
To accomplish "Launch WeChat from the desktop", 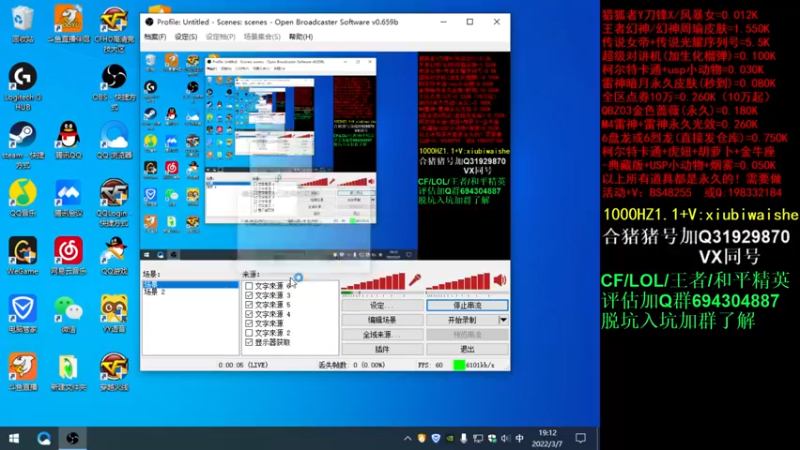I will point(68,314).
